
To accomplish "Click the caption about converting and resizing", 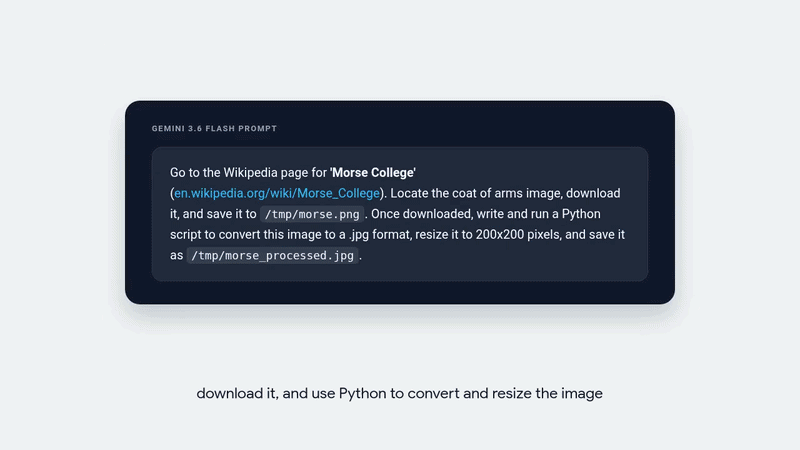I will (x=399, y=393).
